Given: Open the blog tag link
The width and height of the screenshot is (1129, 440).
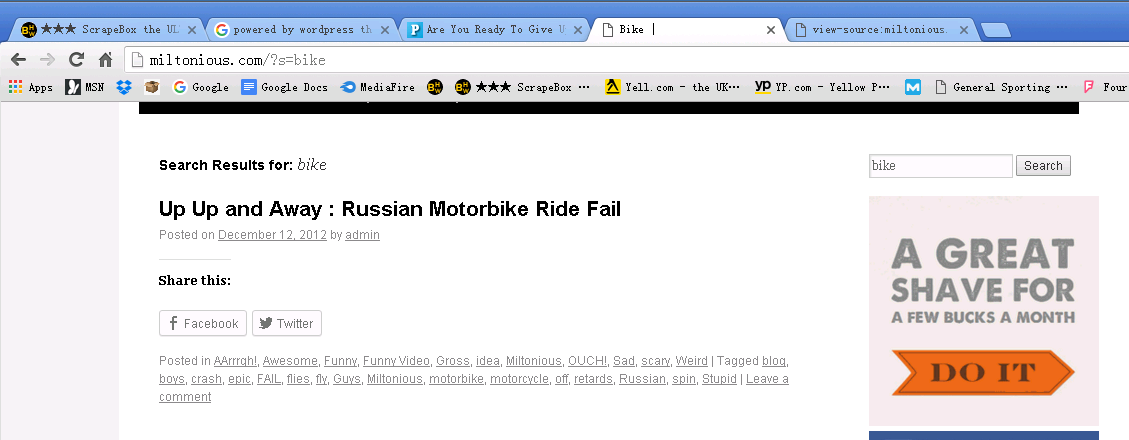Looking at the screenshot, I should [x=775, y=361].
